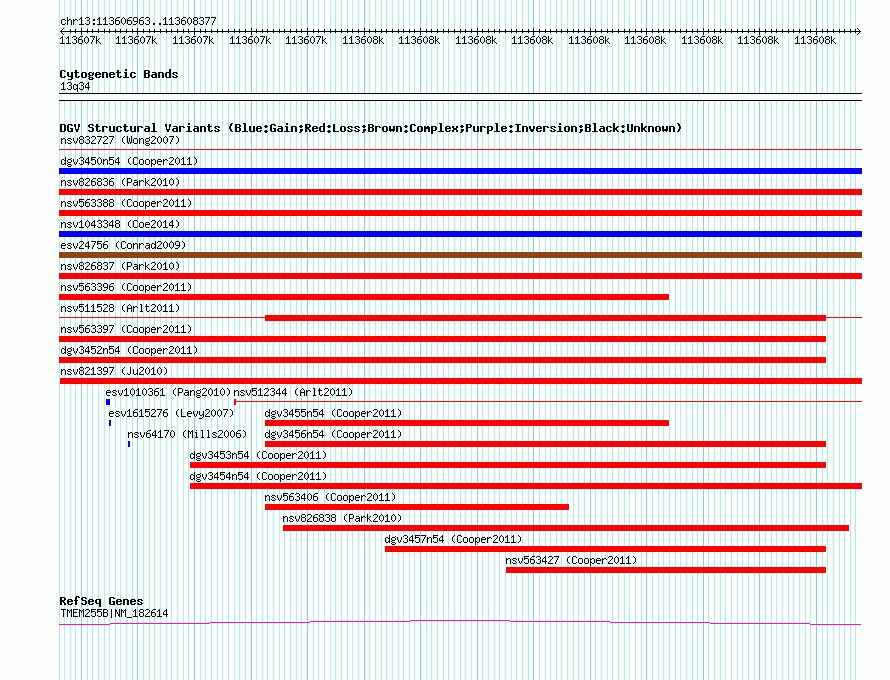Select the blue nsv1043348 gain bar

(460, 234)
